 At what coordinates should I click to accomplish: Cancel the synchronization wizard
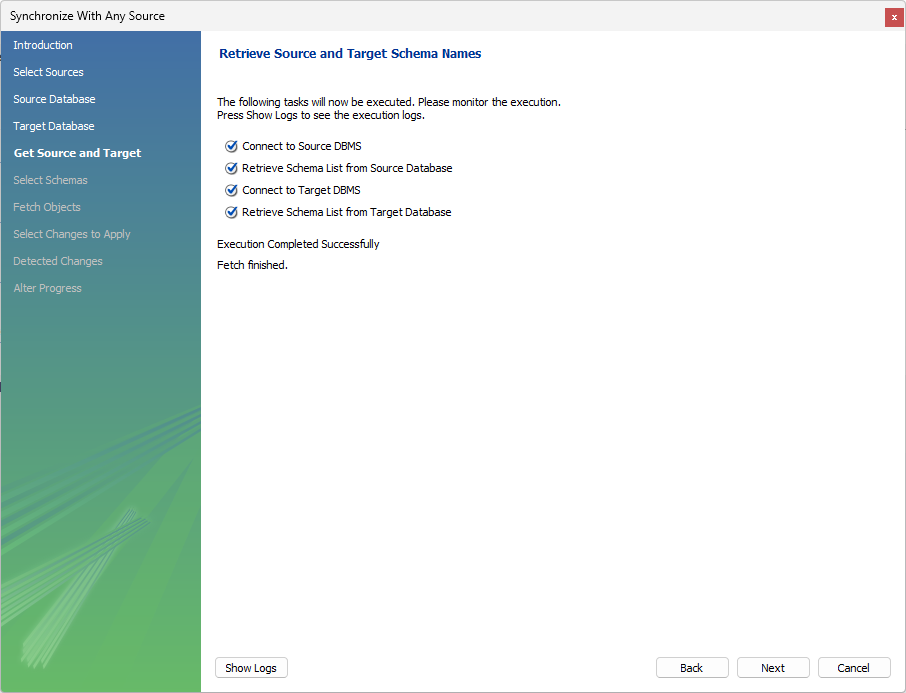click(x=853, y=668)
